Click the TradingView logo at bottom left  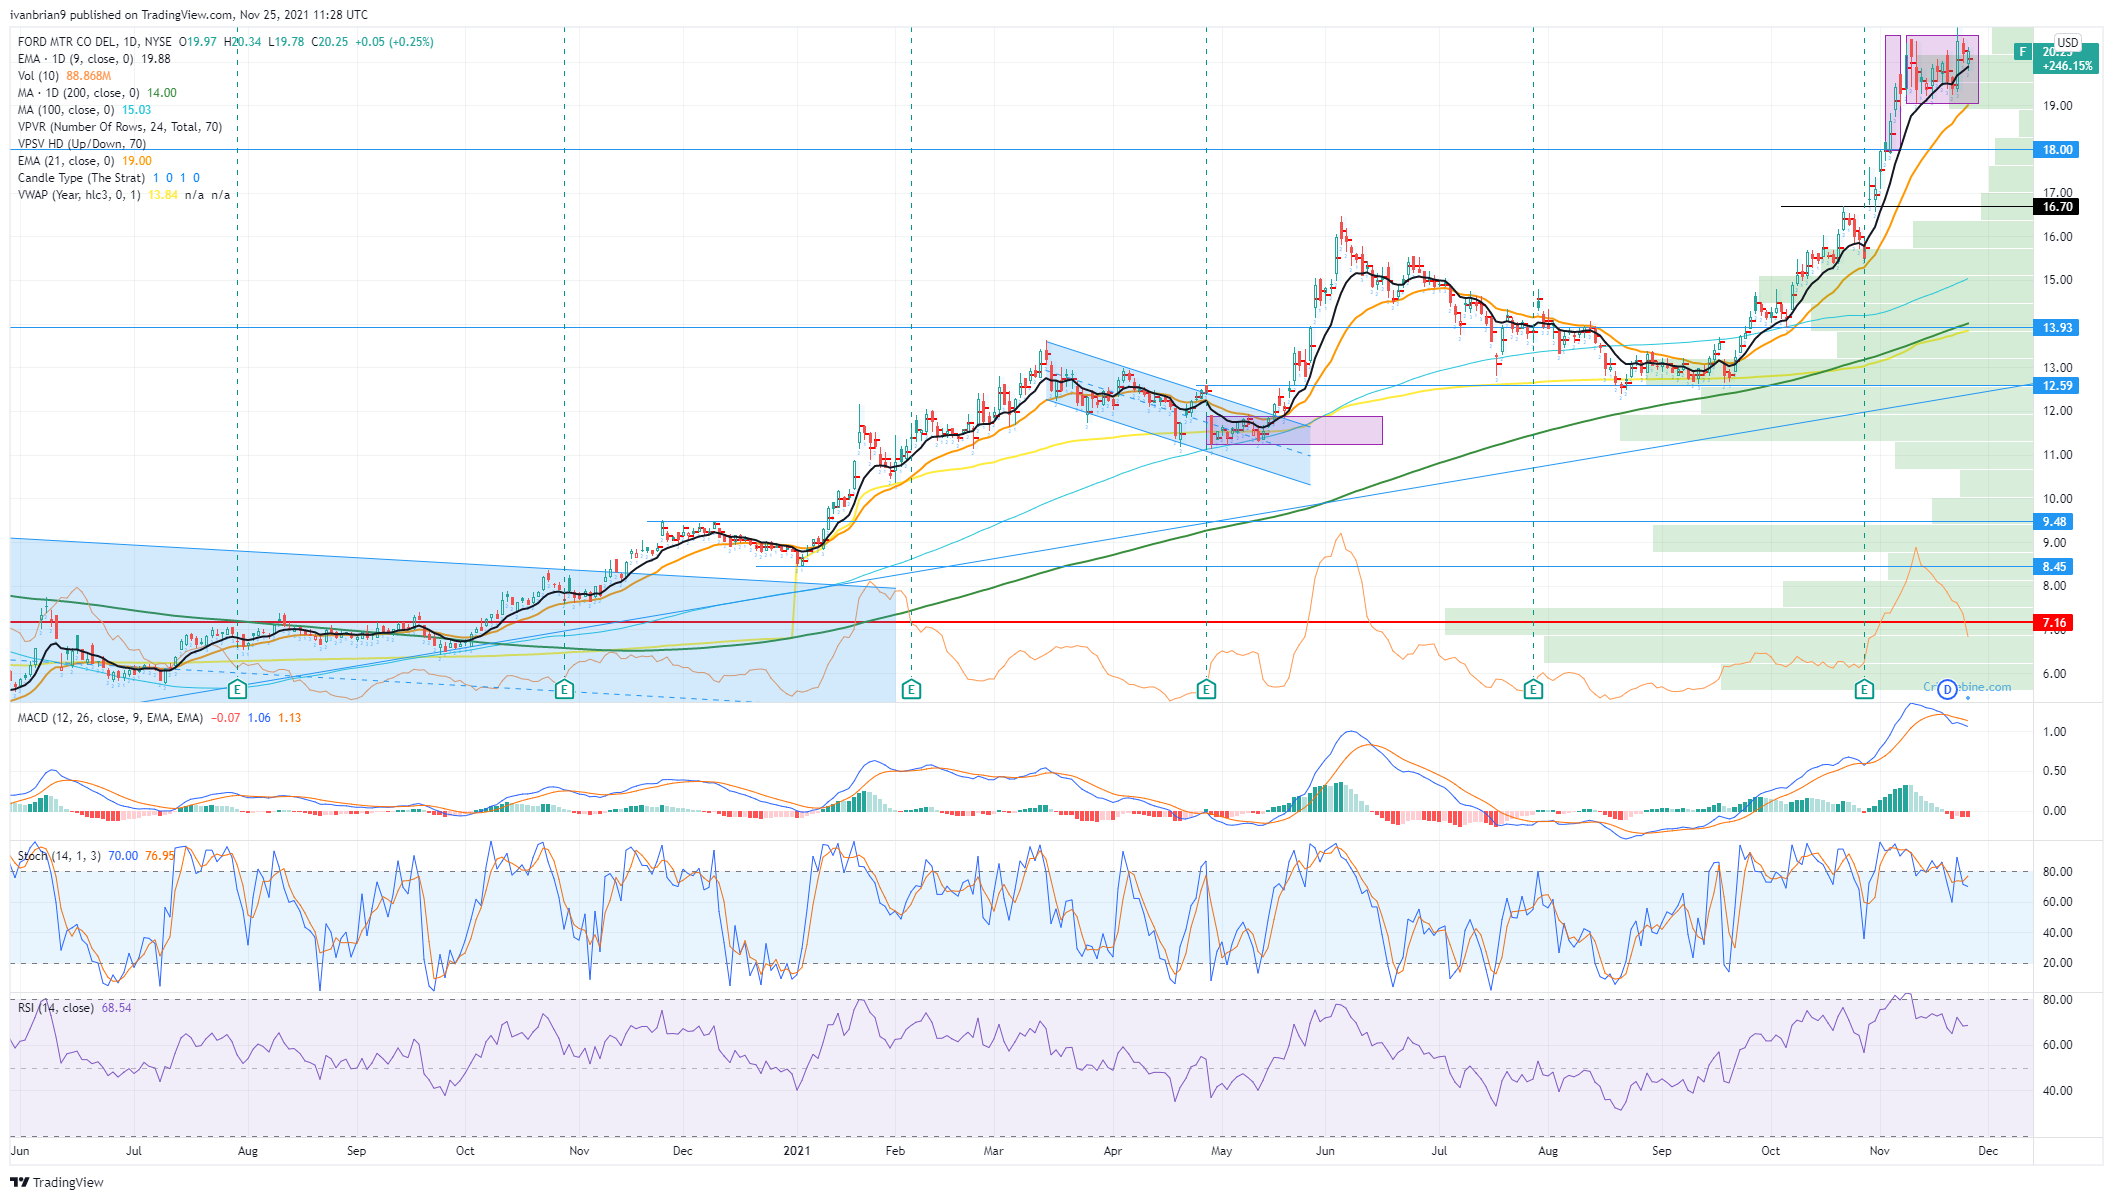click(x=57, y=1182)
